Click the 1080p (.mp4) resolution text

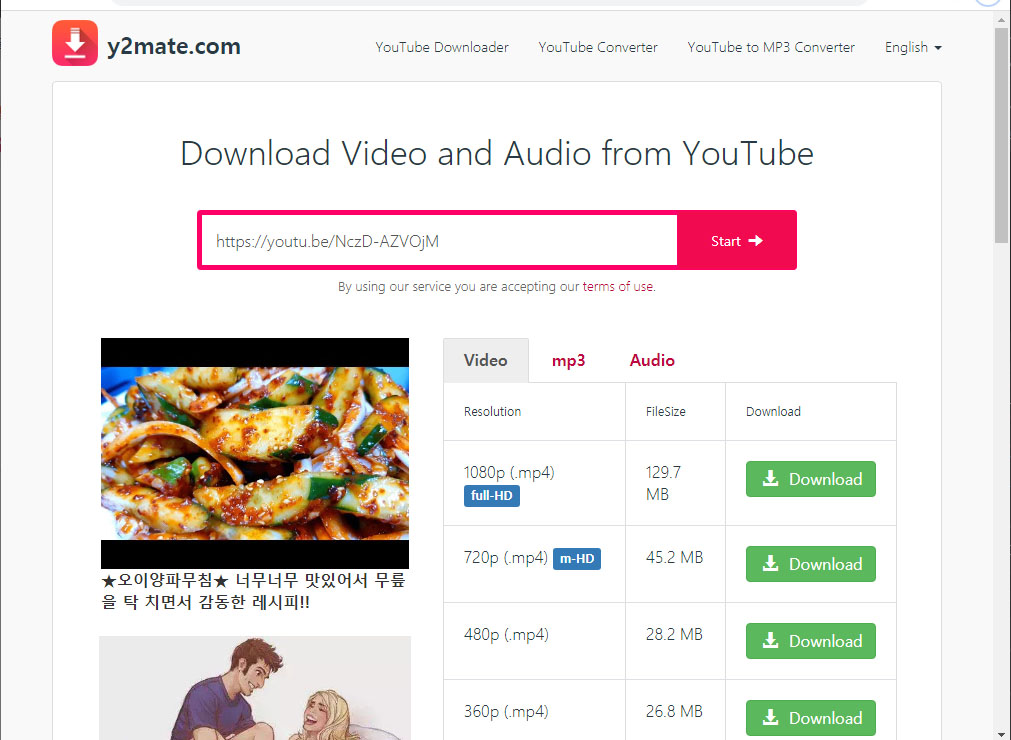click(509, 472)
